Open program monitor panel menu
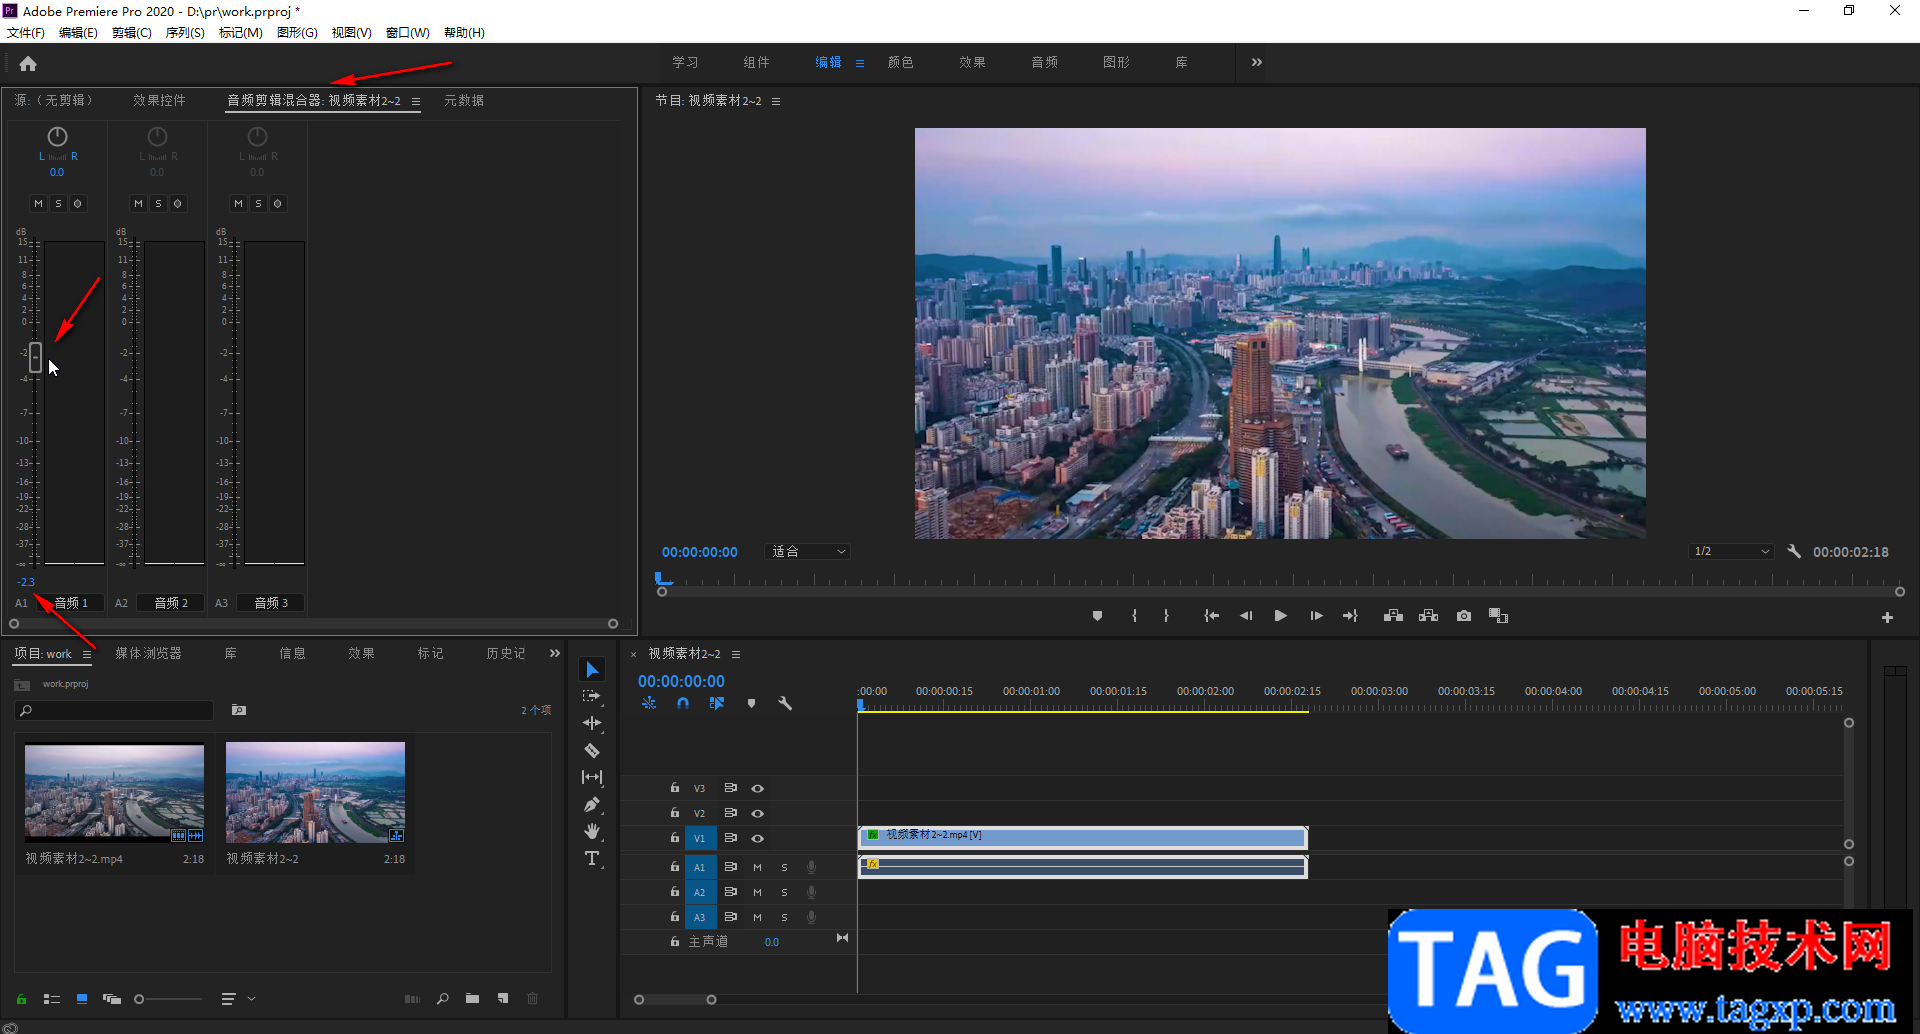 coord(776,101)
